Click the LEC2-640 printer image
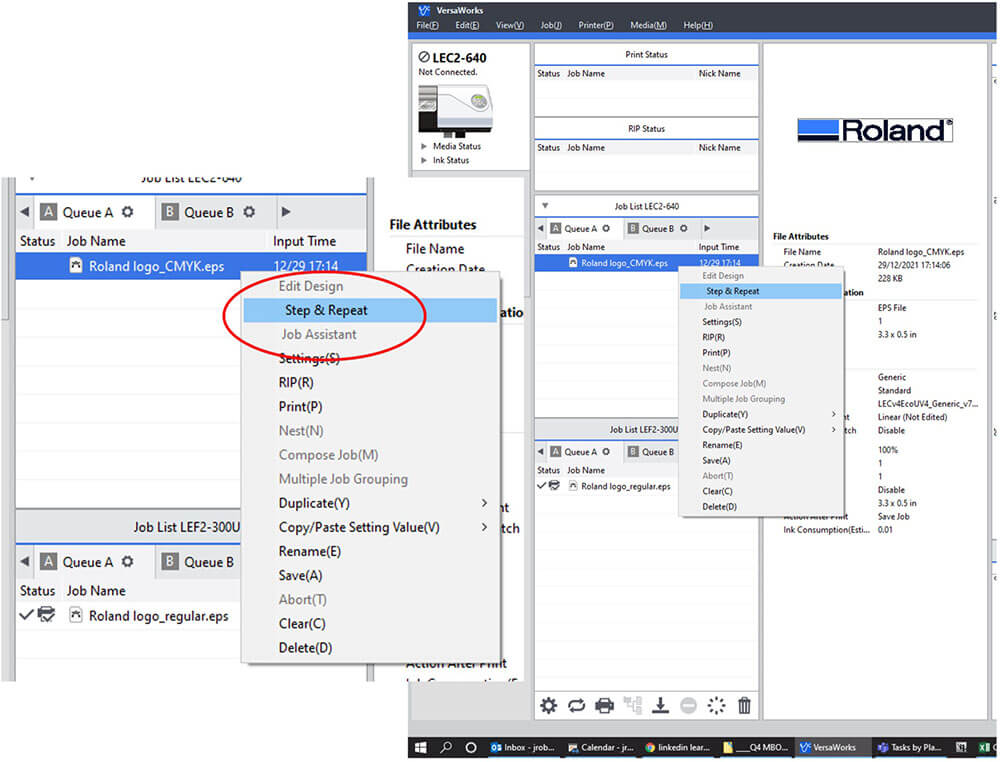The width and height of the screenshot is (1000, 762). click(455, 110)
